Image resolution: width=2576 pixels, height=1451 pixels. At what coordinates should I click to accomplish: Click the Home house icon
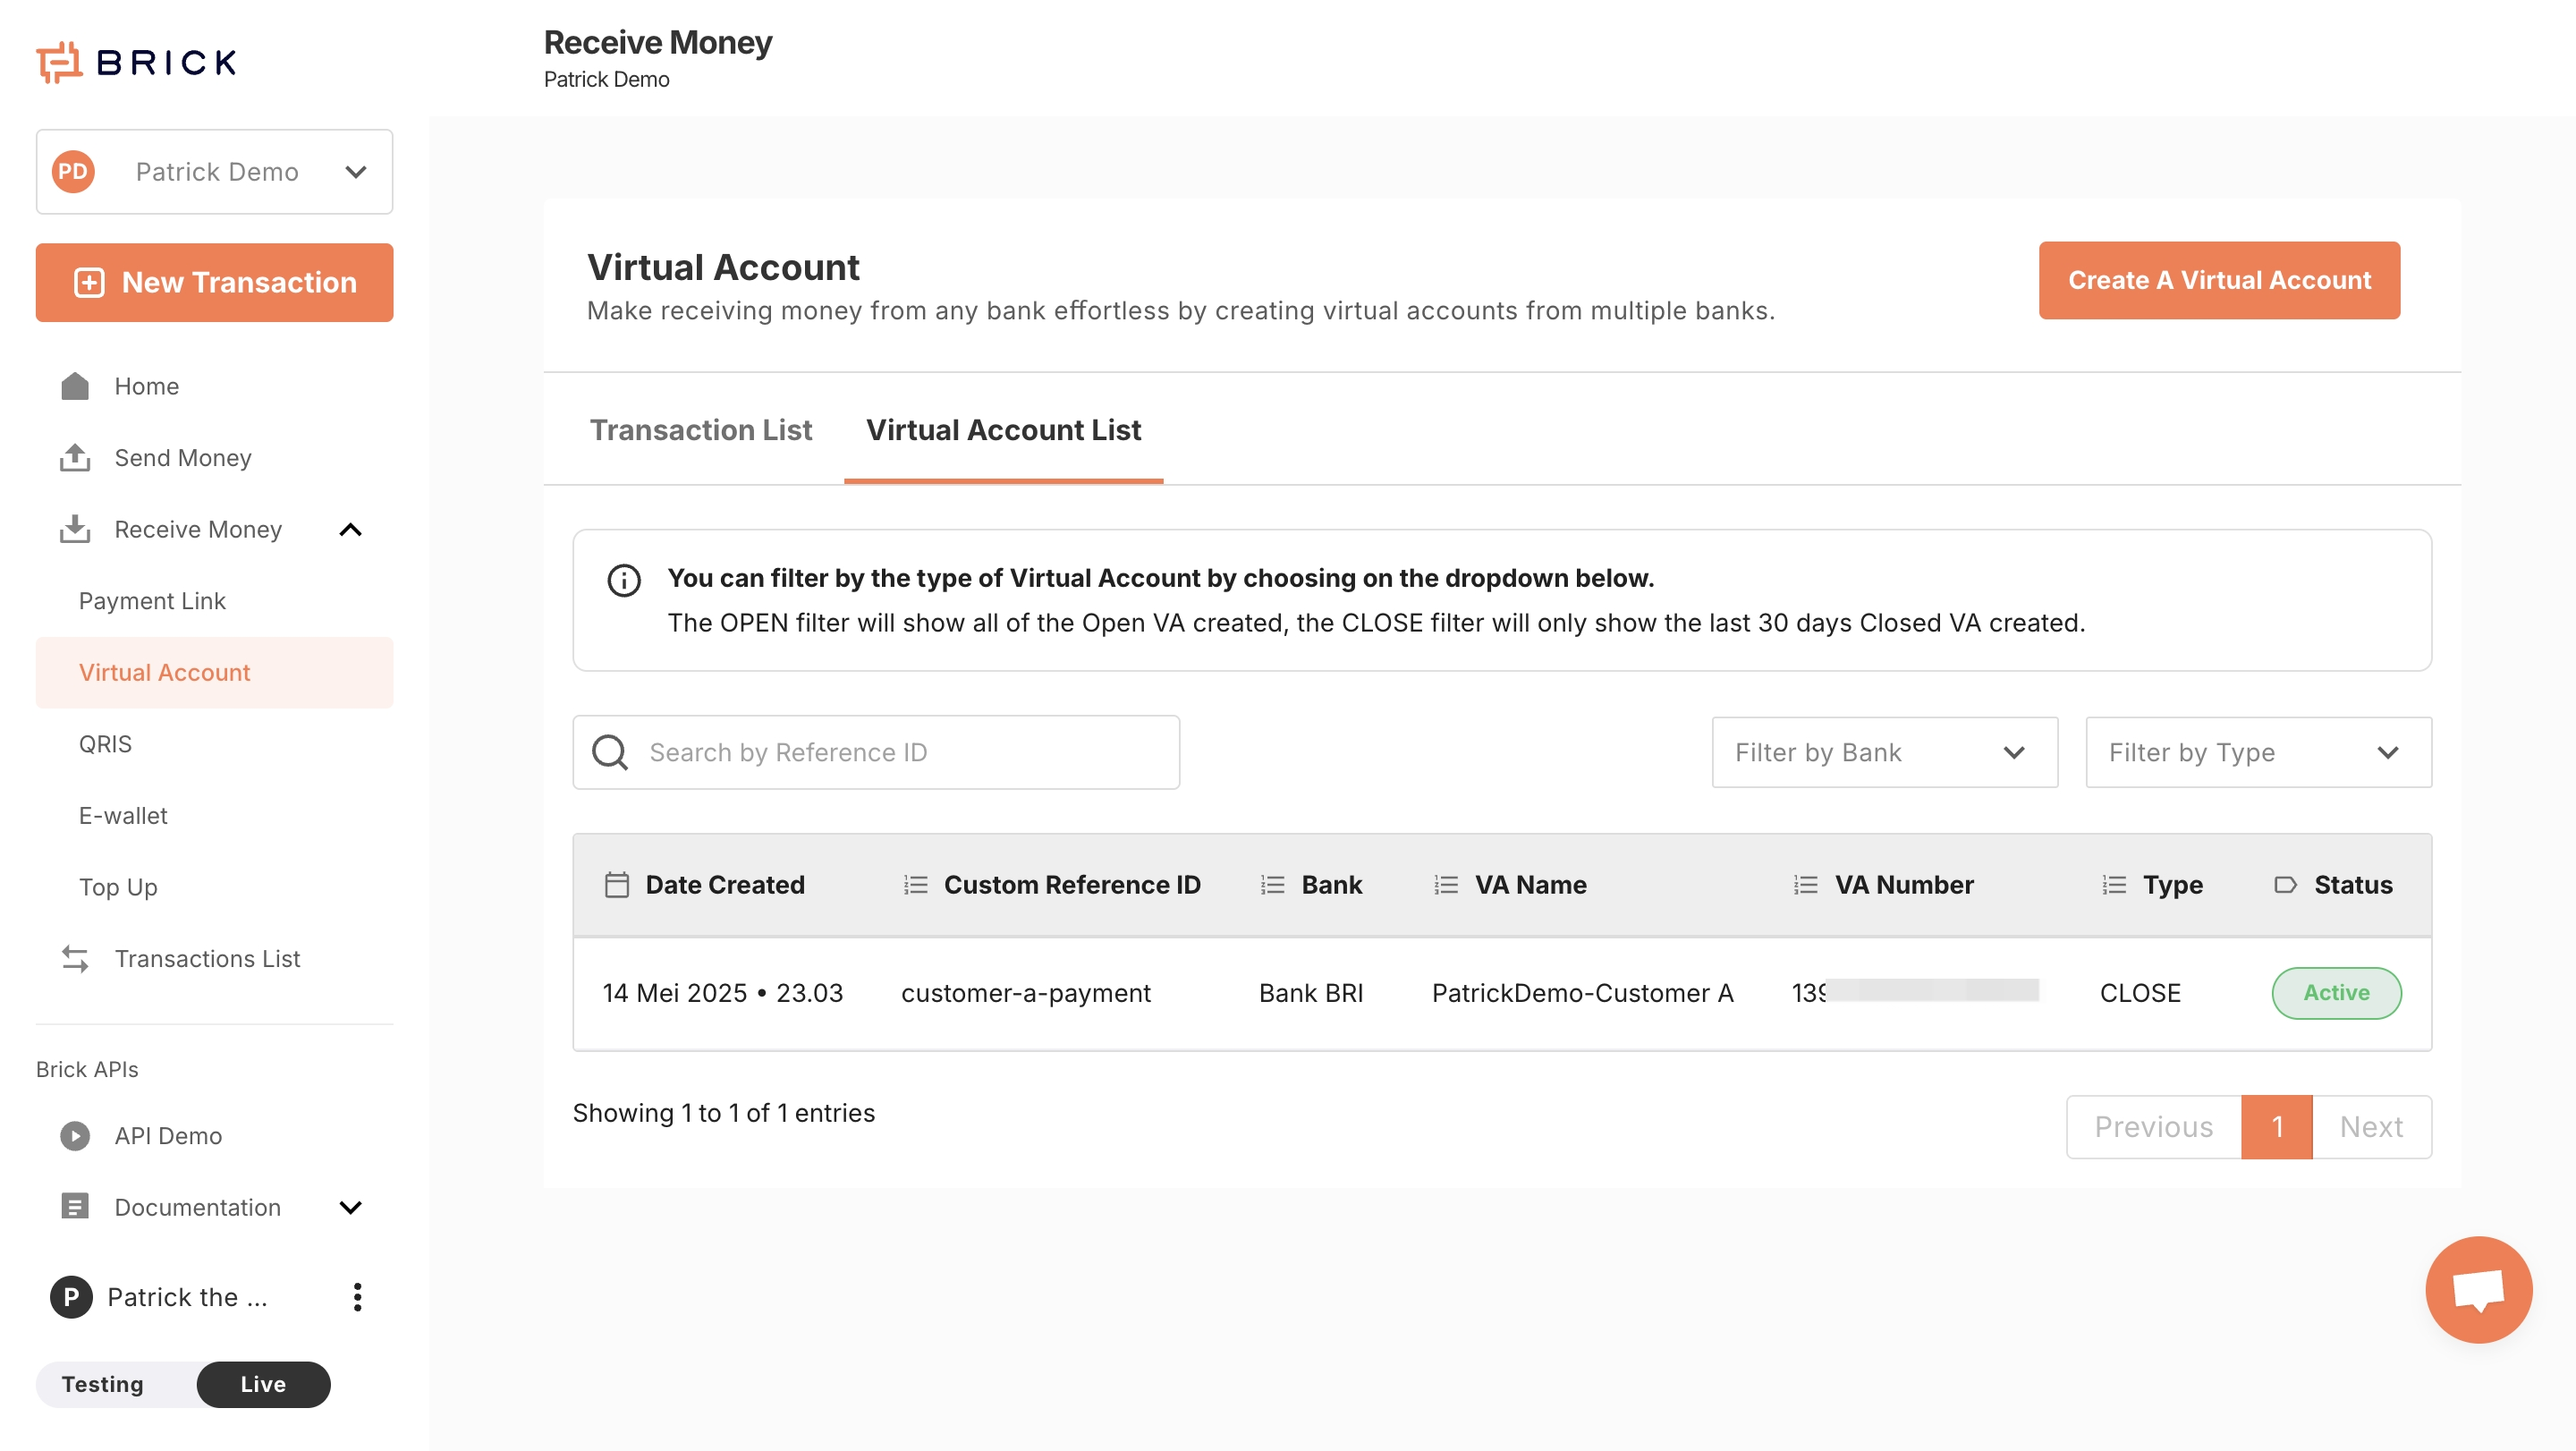click(x=75, y=386)
